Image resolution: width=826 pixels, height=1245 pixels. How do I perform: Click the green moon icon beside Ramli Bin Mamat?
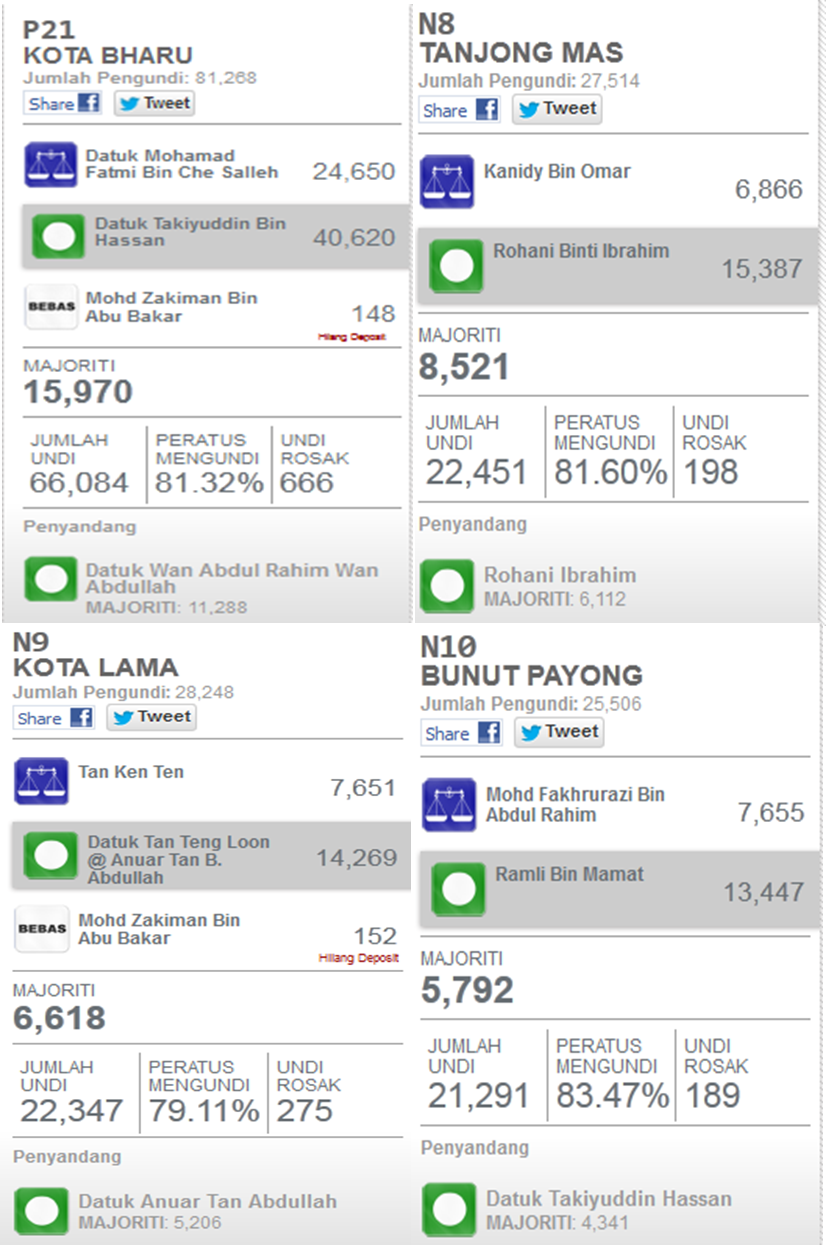(x=458, y=889)
